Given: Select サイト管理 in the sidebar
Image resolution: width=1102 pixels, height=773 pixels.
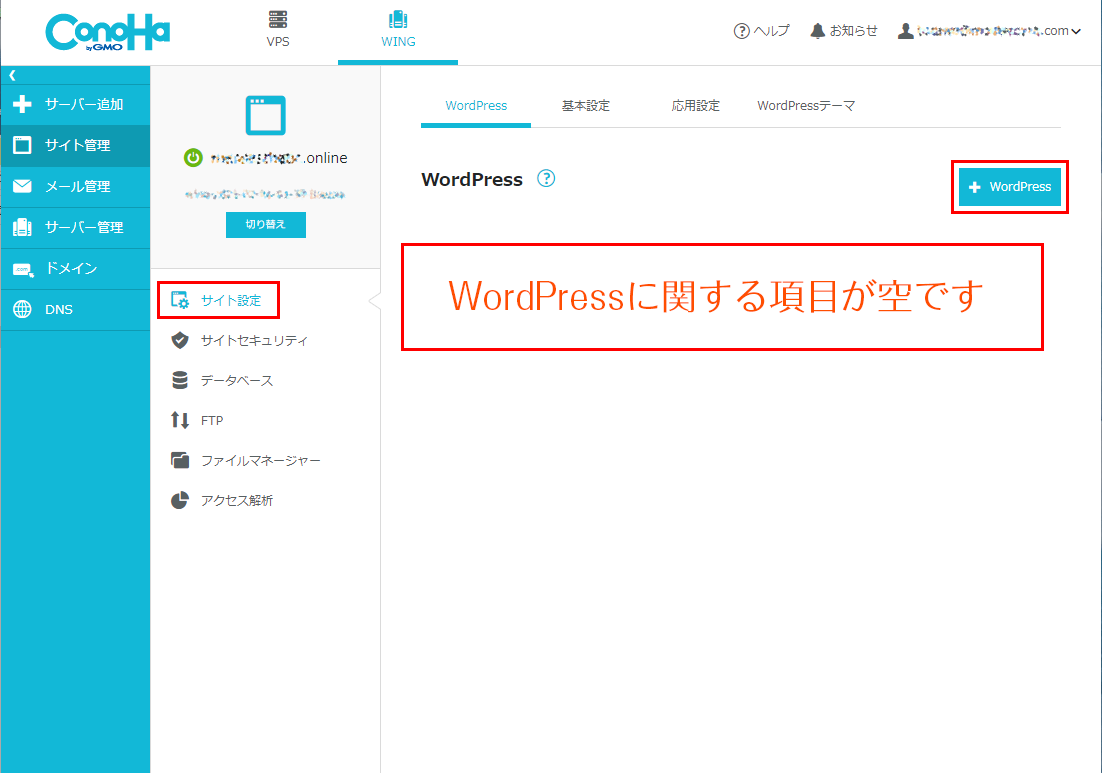Looking at the screenshot, I should (x=75, y=146).
